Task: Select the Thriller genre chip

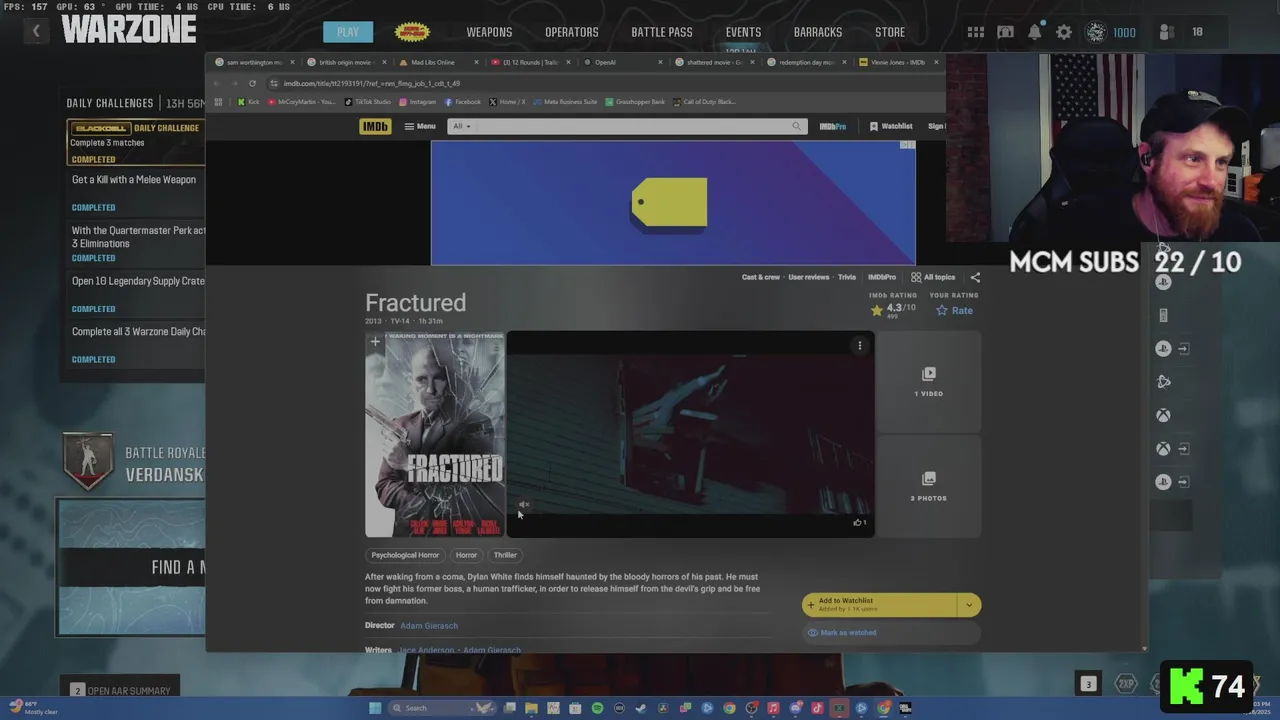Action: coord(505,555)
